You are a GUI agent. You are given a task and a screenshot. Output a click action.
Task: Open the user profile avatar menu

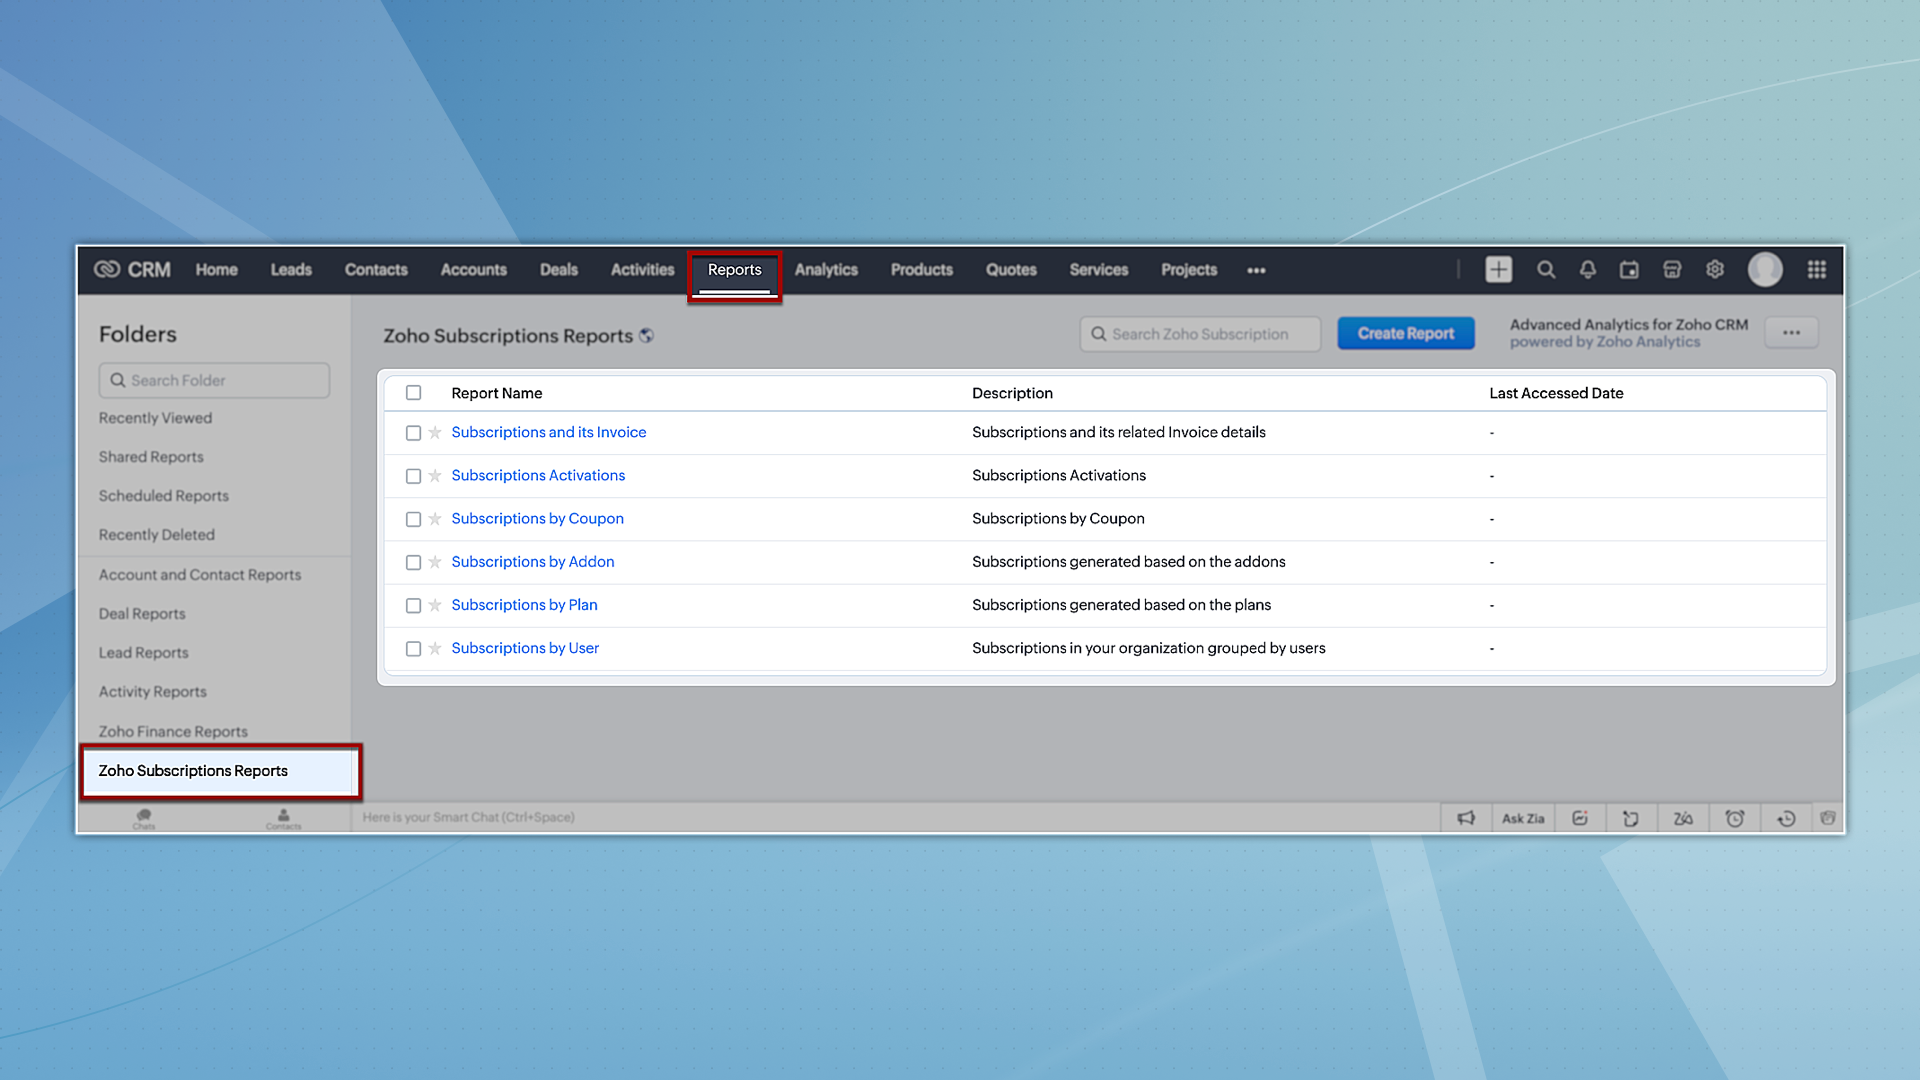(1764, 270)
